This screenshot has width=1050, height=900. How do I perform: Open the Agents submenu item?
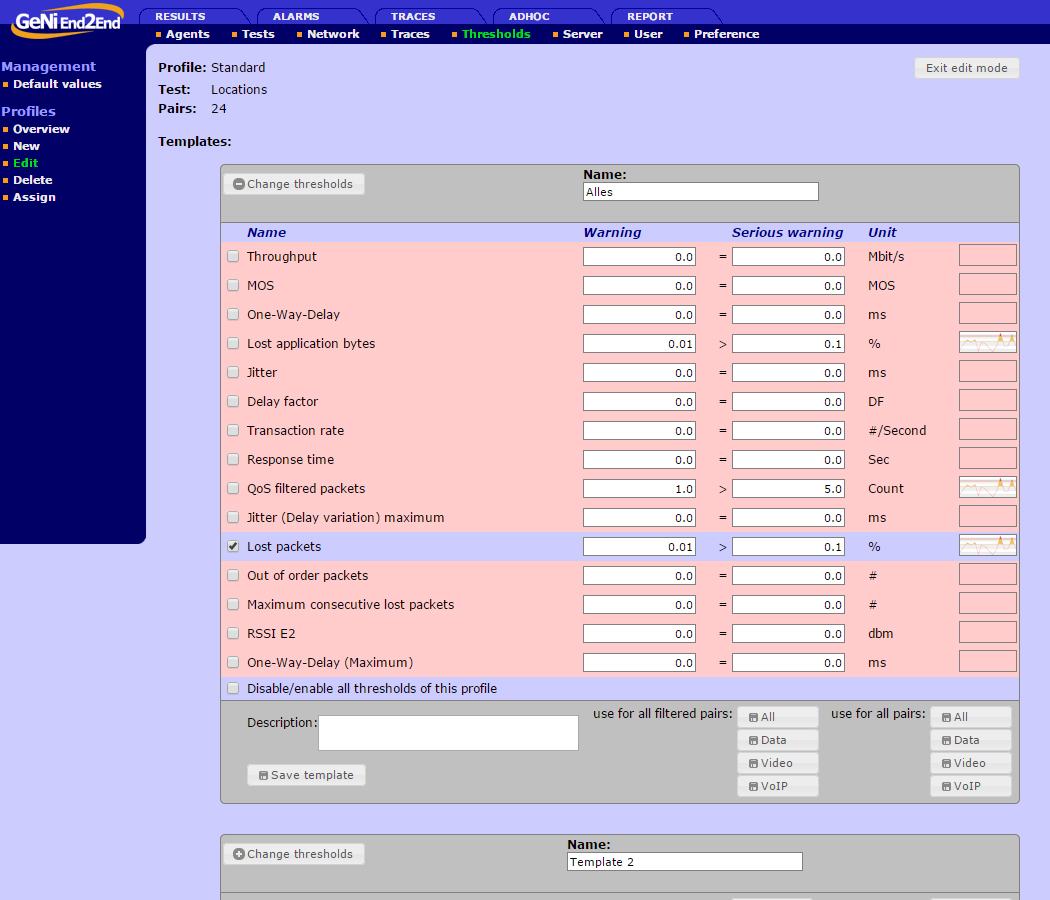(188, 34)
